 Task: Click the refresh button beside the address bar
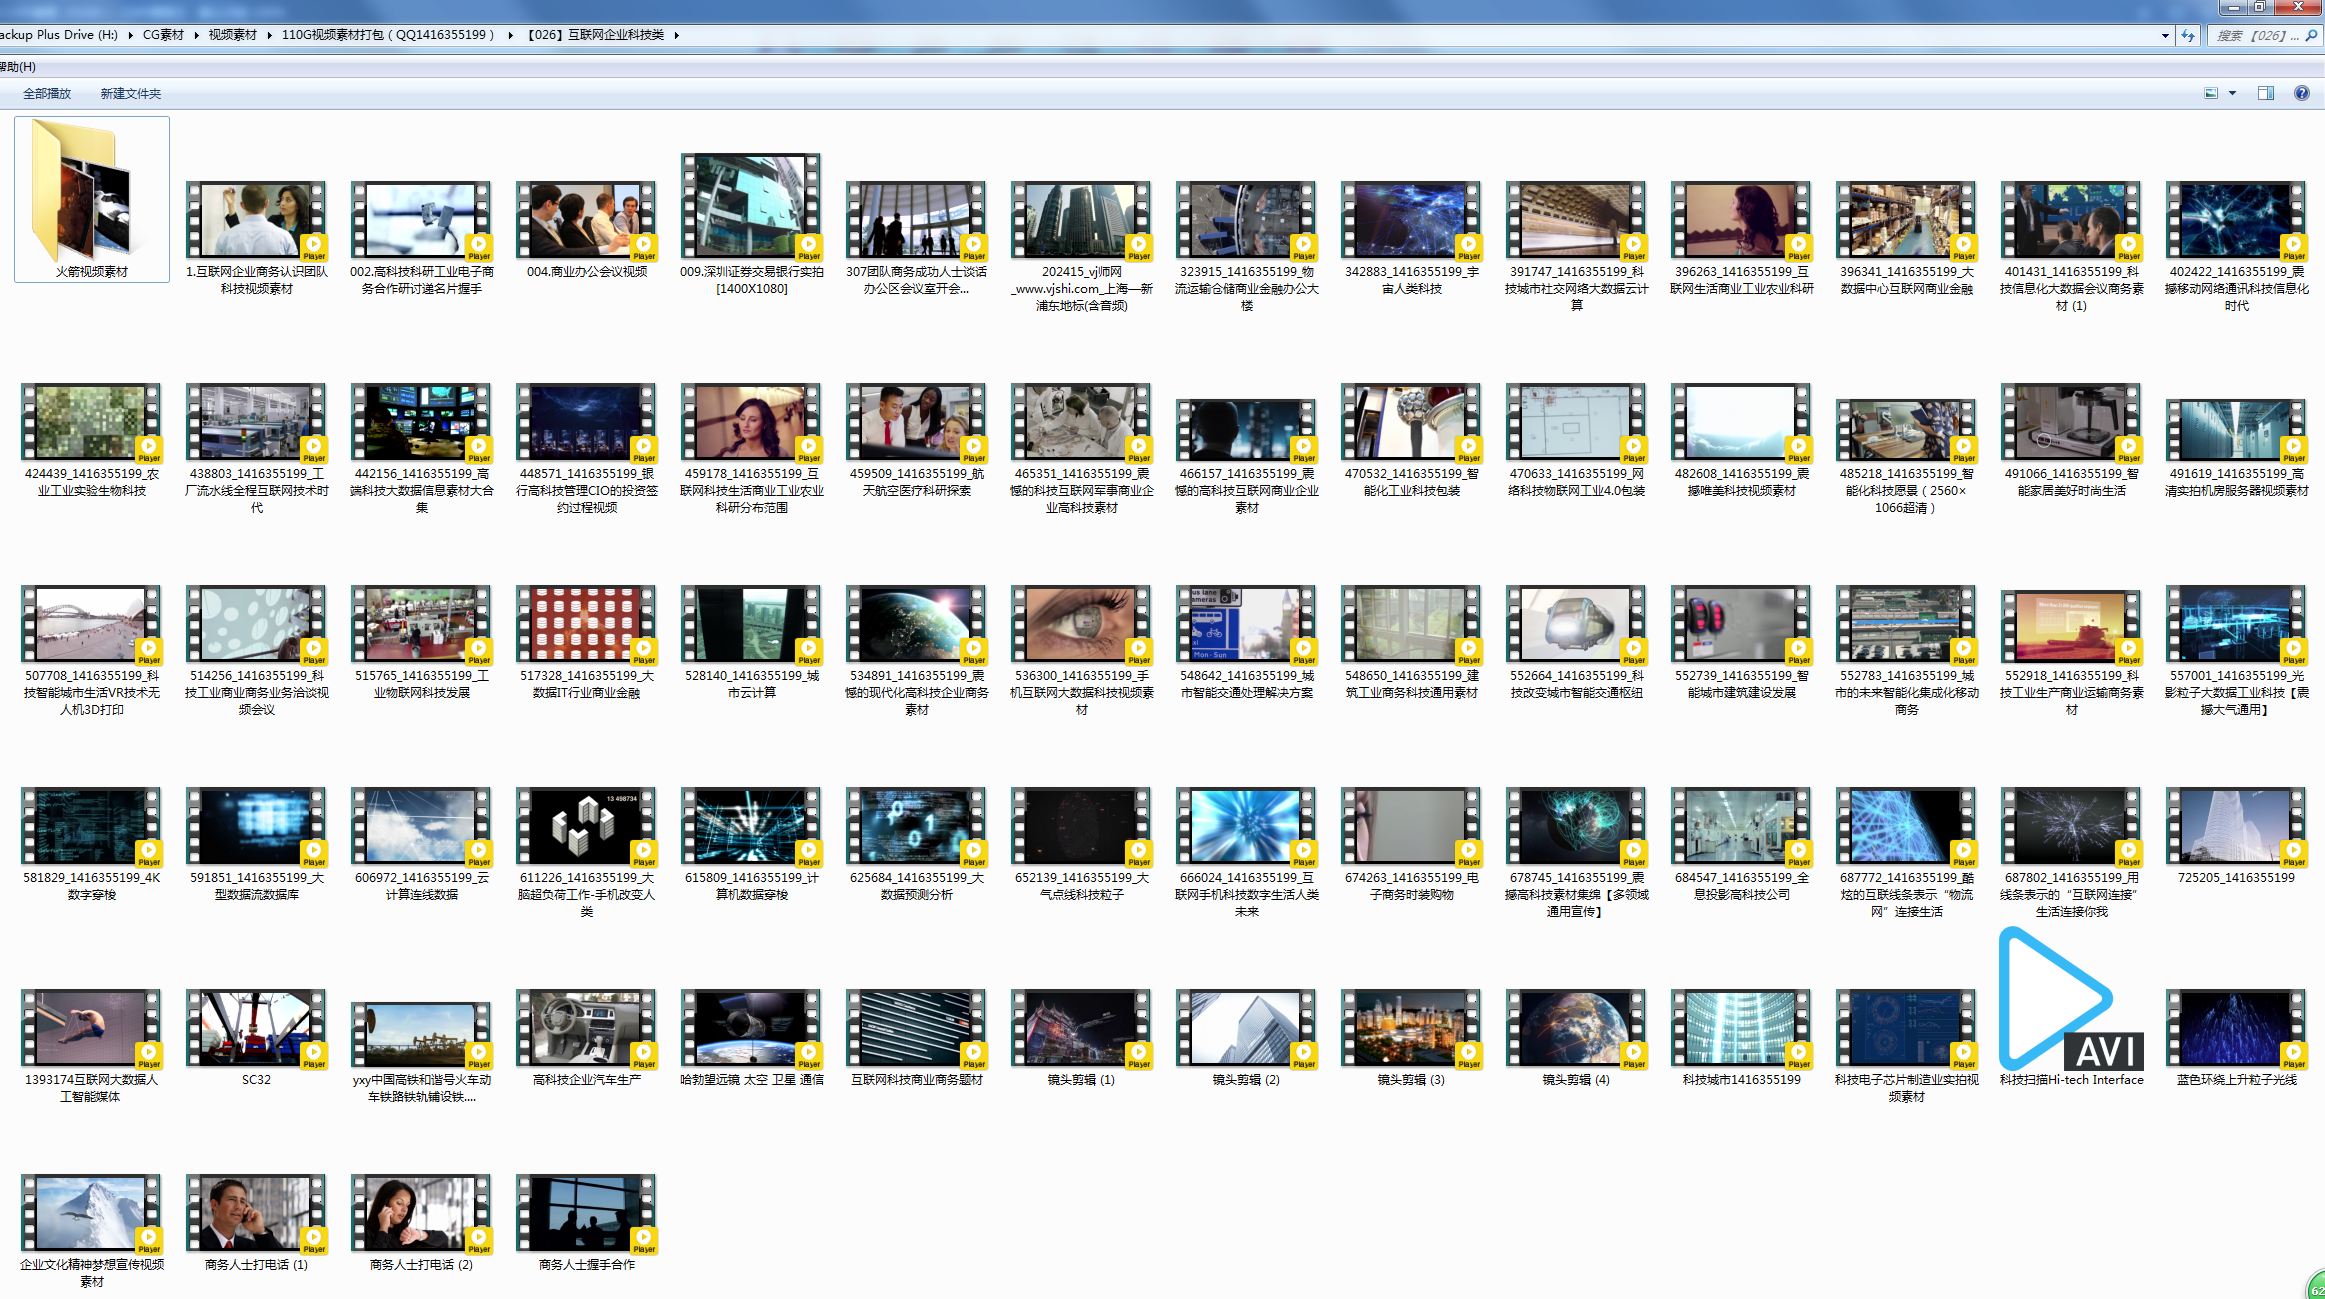(2188, 35)
